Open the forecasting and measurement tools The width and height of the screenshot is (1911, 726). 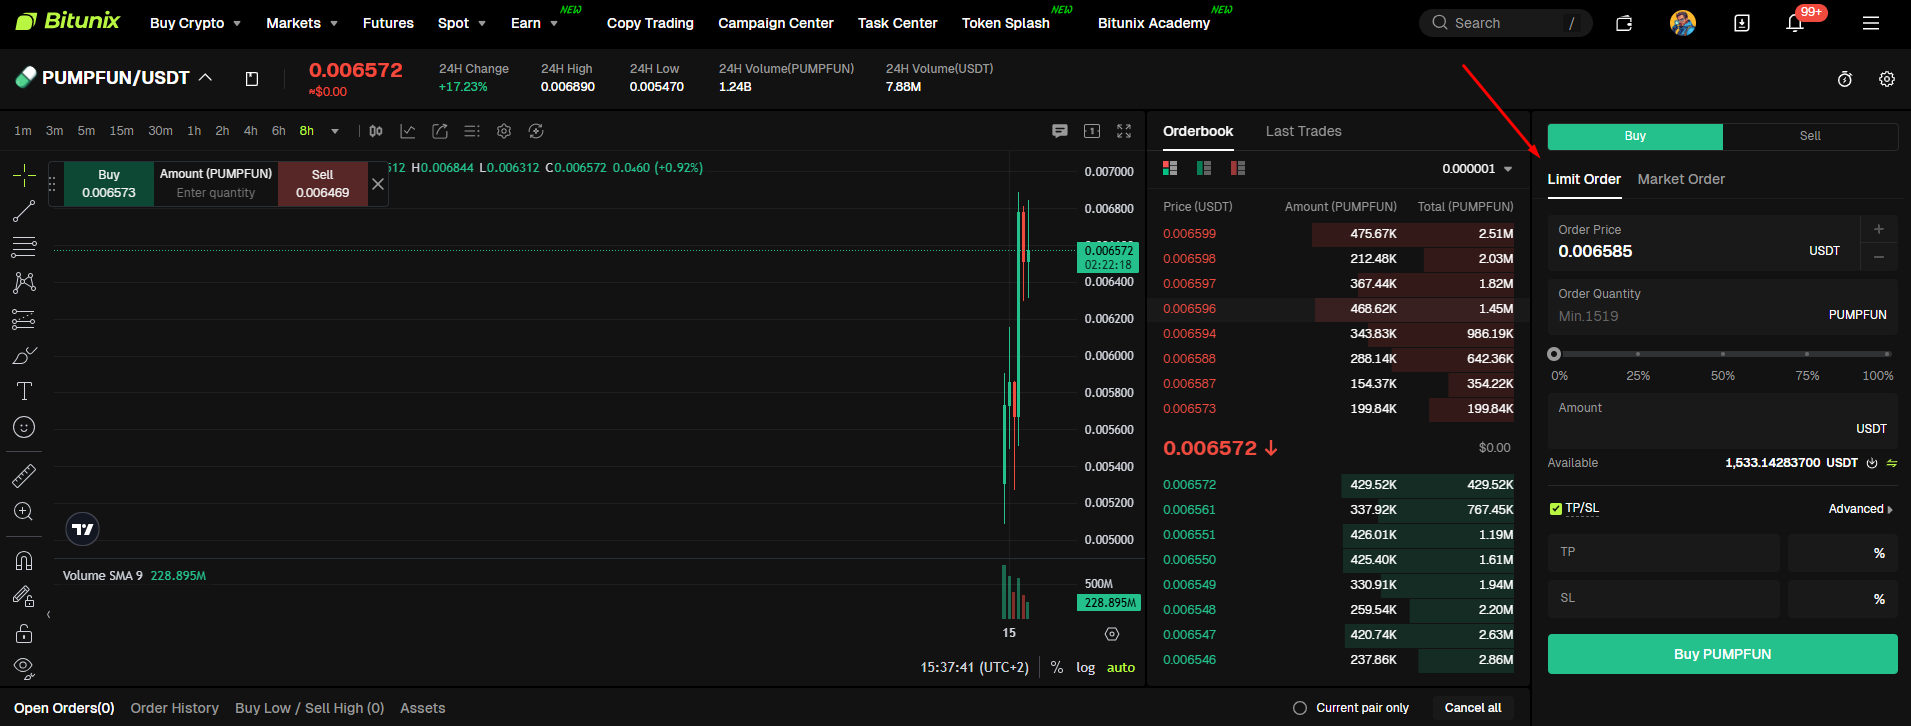point(24,319)
